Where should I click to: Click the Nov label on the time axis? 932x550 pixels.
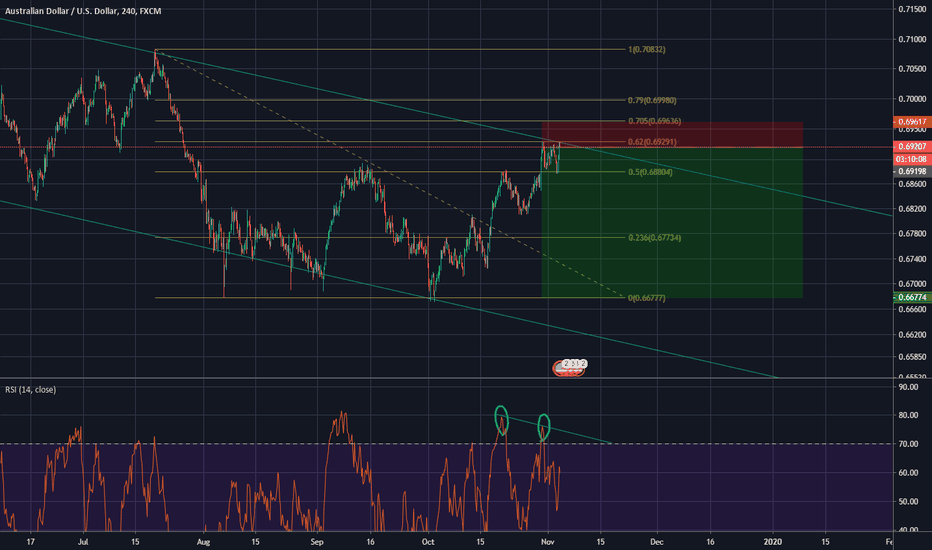(x=548, y=542)
